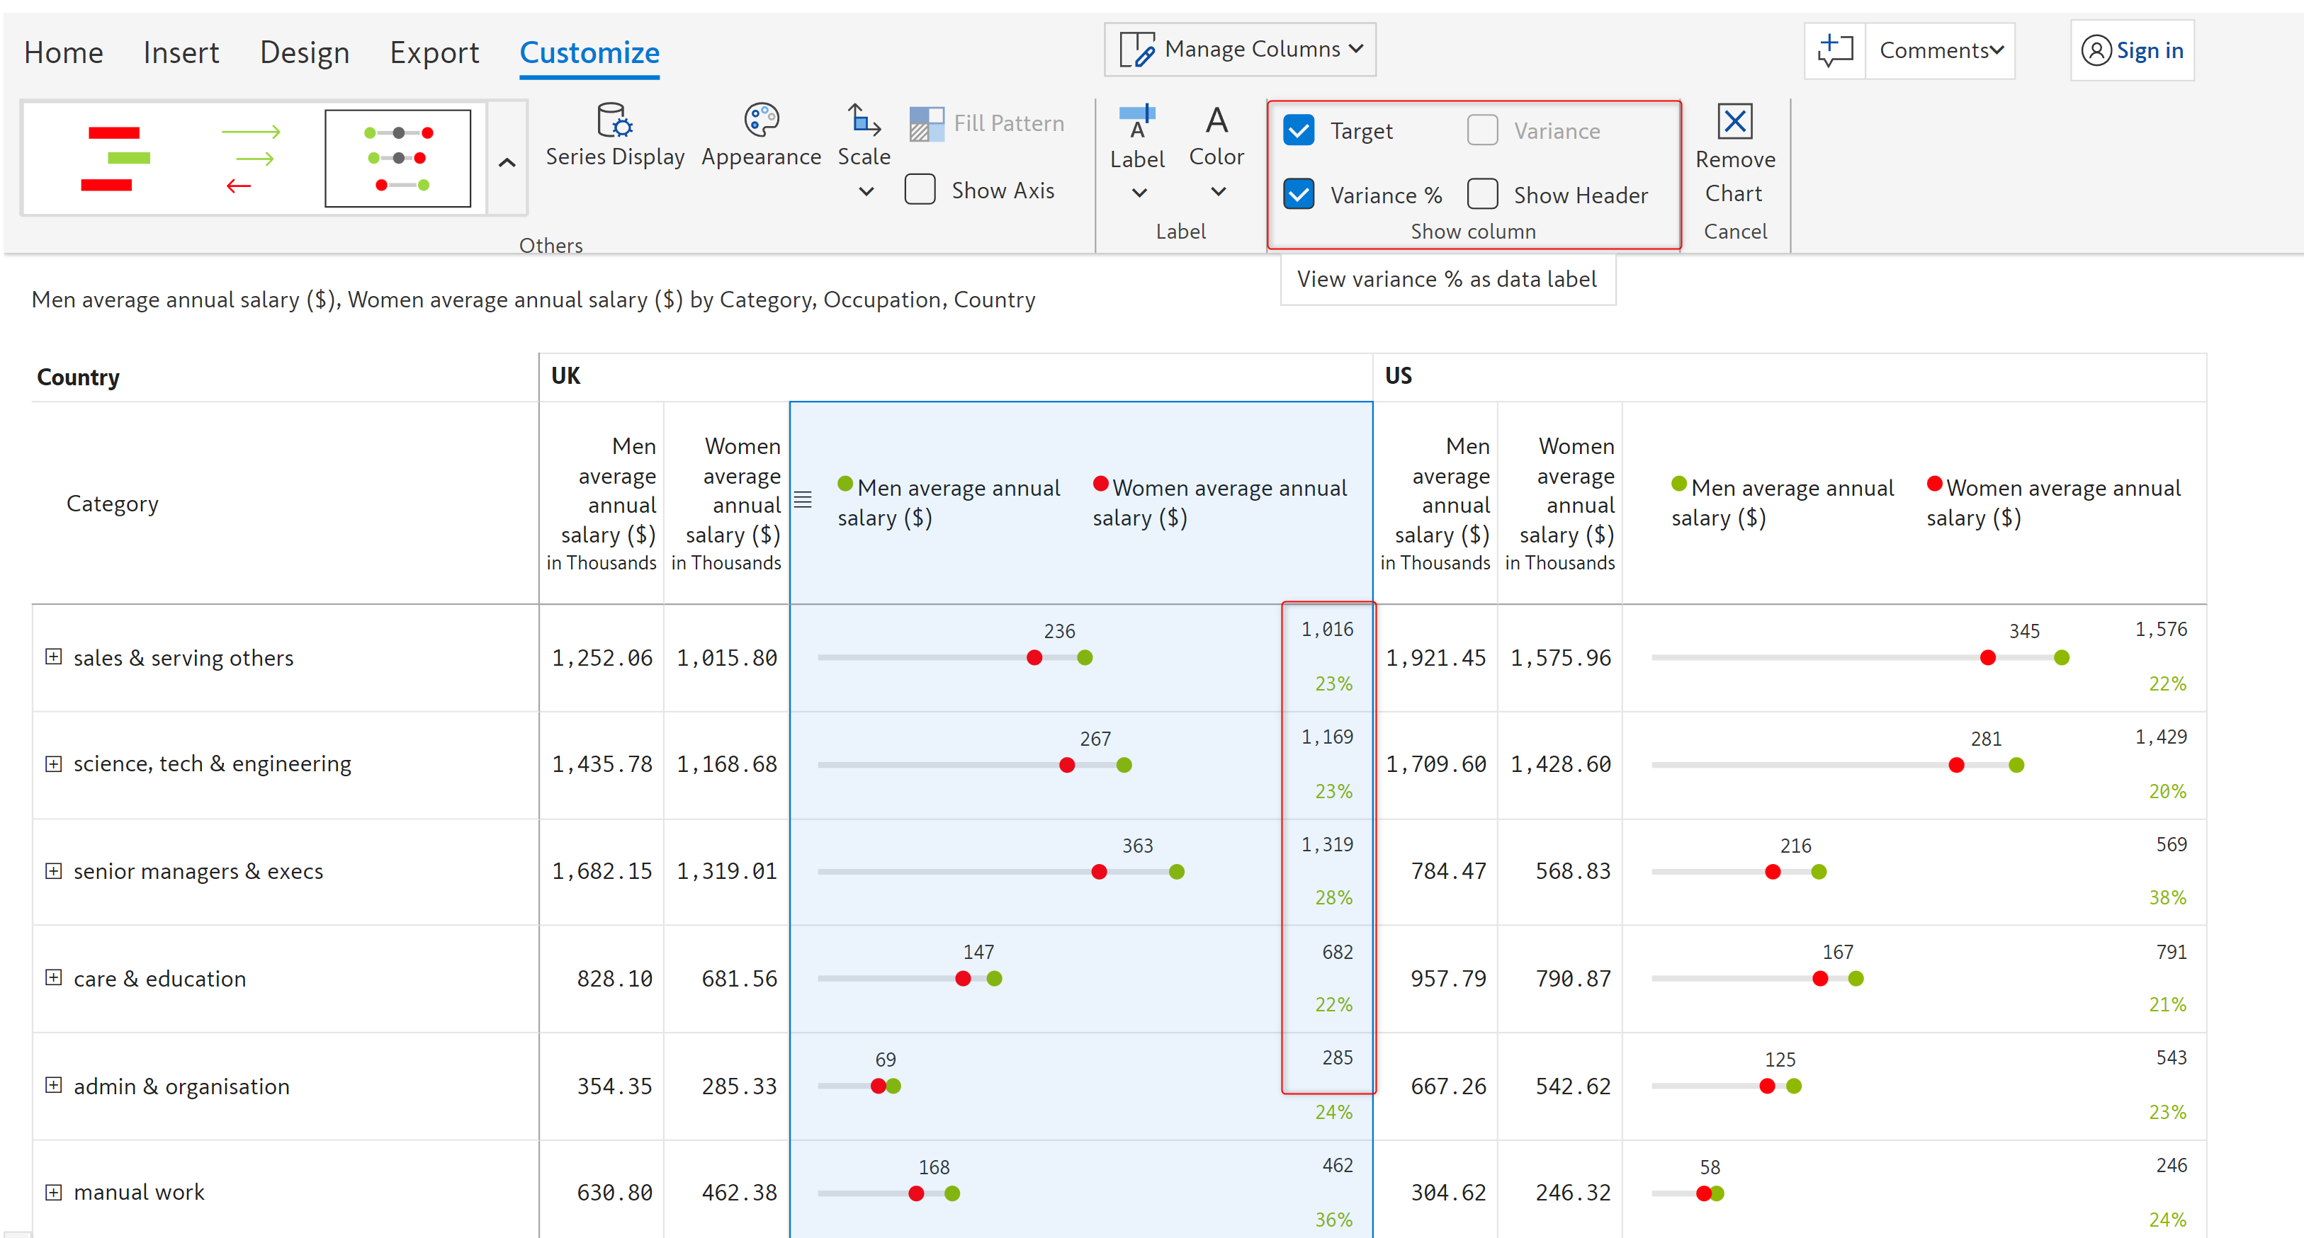
Task: Enable the Show Header checkbox
Action: (x=1482, y=194)
